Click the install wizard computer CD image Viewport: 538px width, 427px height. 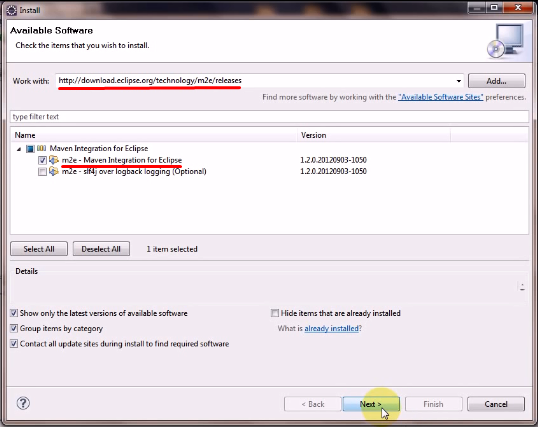click(x=505, y=41)
